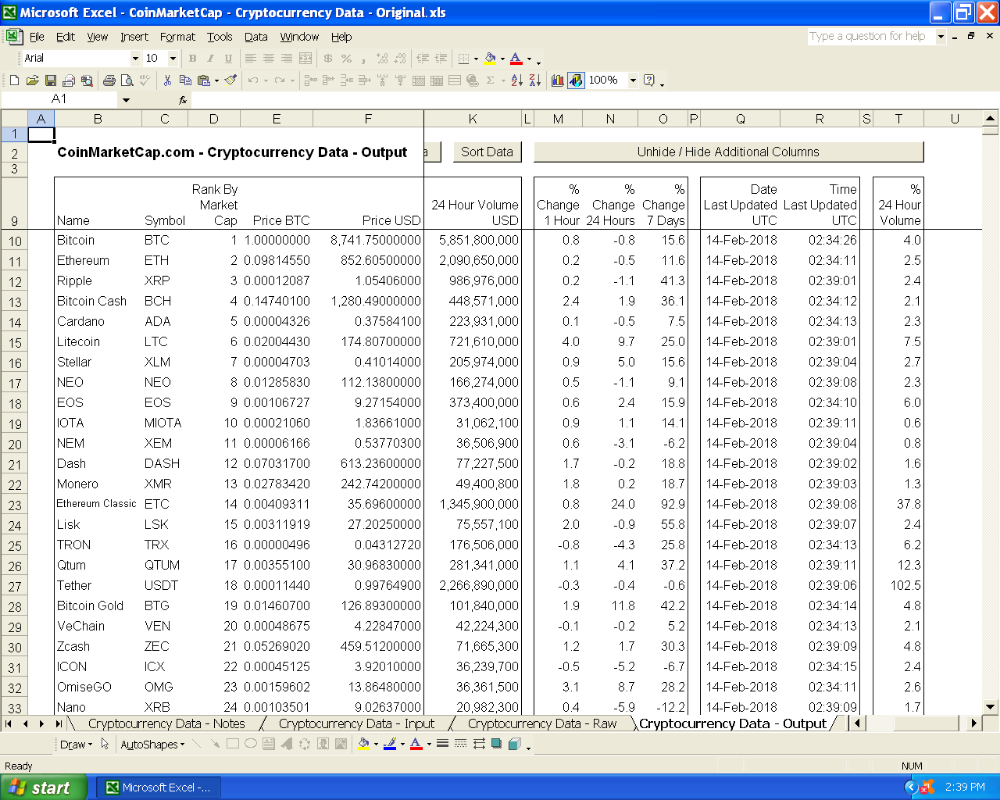Create a new blank workbook
The width and height of the screenshot is (1000, 800).
pos(14,80)
